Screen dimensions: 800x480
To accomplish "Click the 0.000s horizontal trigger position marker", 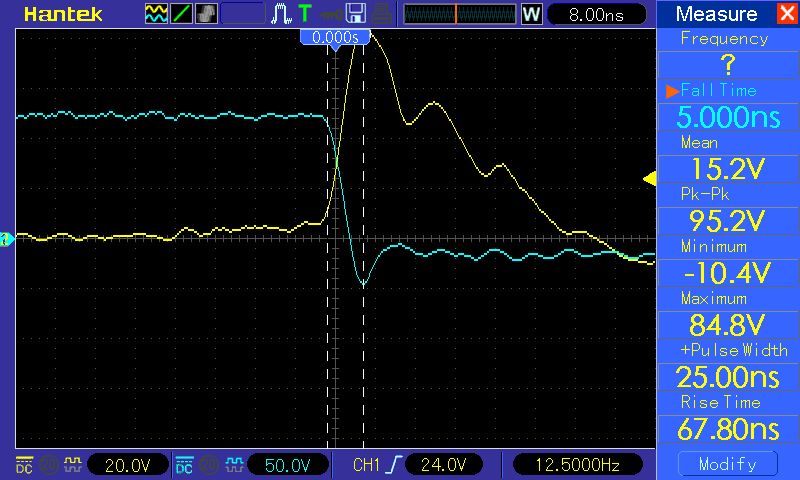I will [x=335, y=38].
